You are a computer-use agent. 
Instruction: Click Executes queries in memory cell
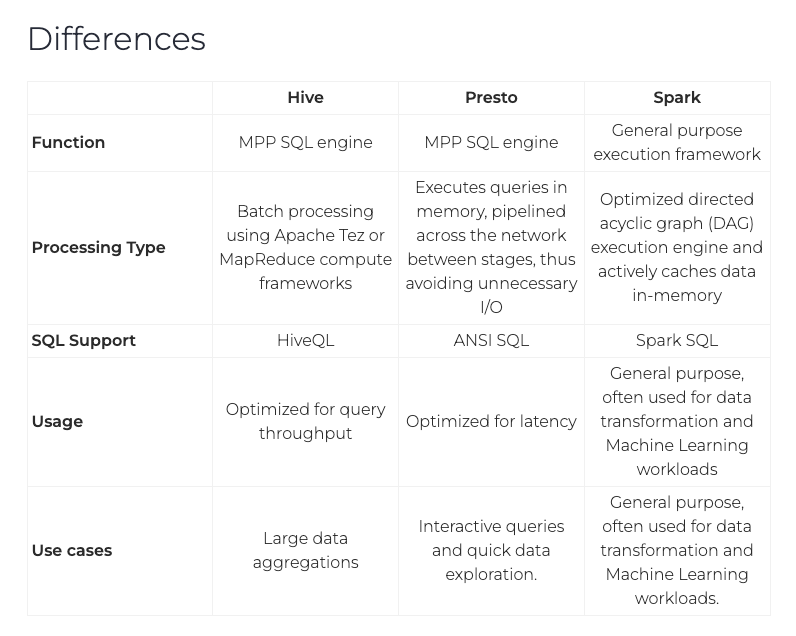pos(491,248)
